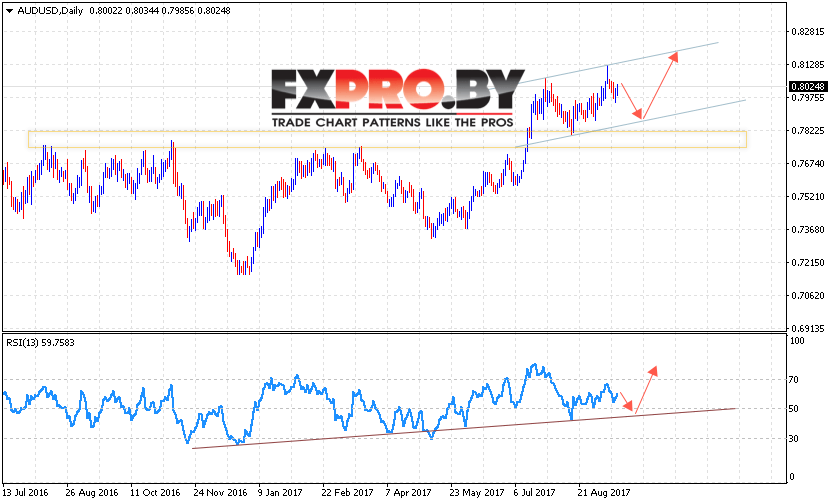
Task: Select the 0.73680 price axis label
Action: pos(808,230)
